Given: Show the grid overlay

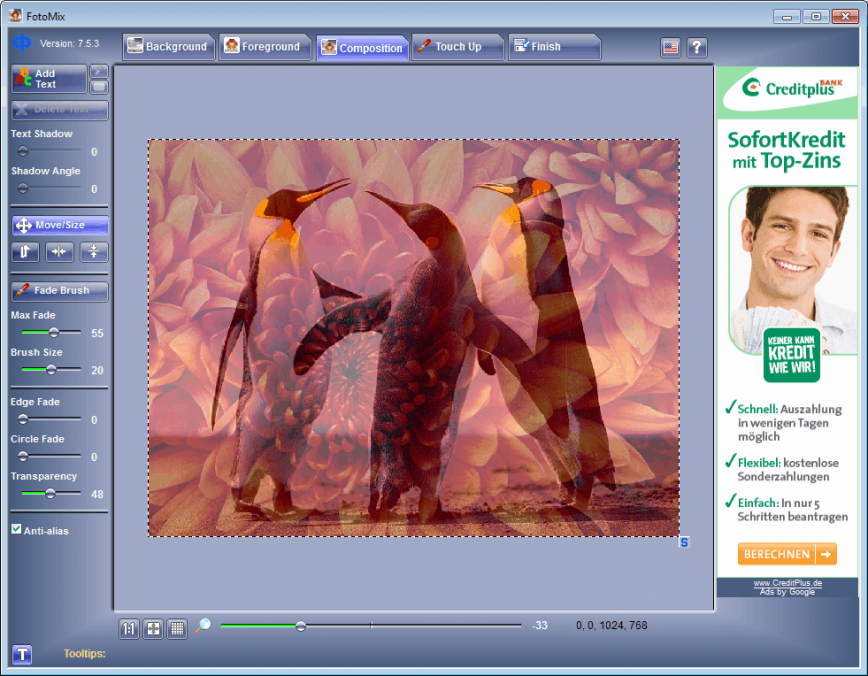Looking at the screenshot, I should click(176, 628).
